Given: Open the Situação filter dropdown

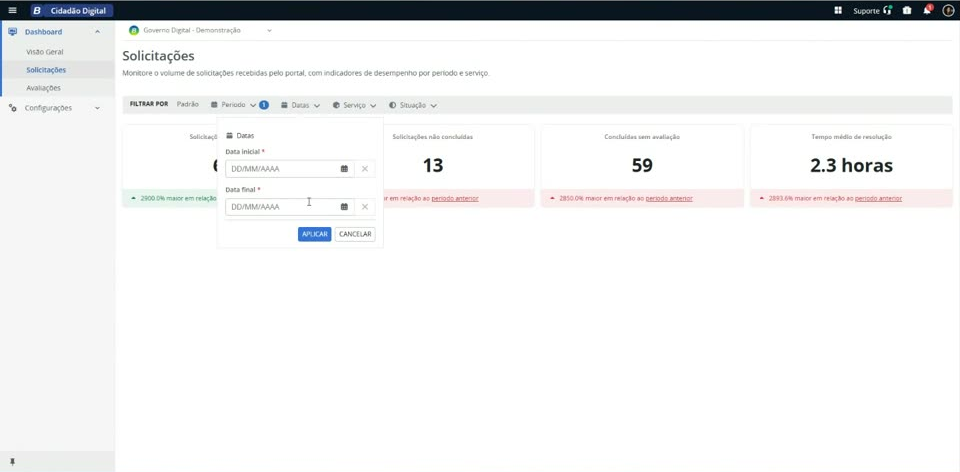Looking at the screenshot, I should coord(413,105).
